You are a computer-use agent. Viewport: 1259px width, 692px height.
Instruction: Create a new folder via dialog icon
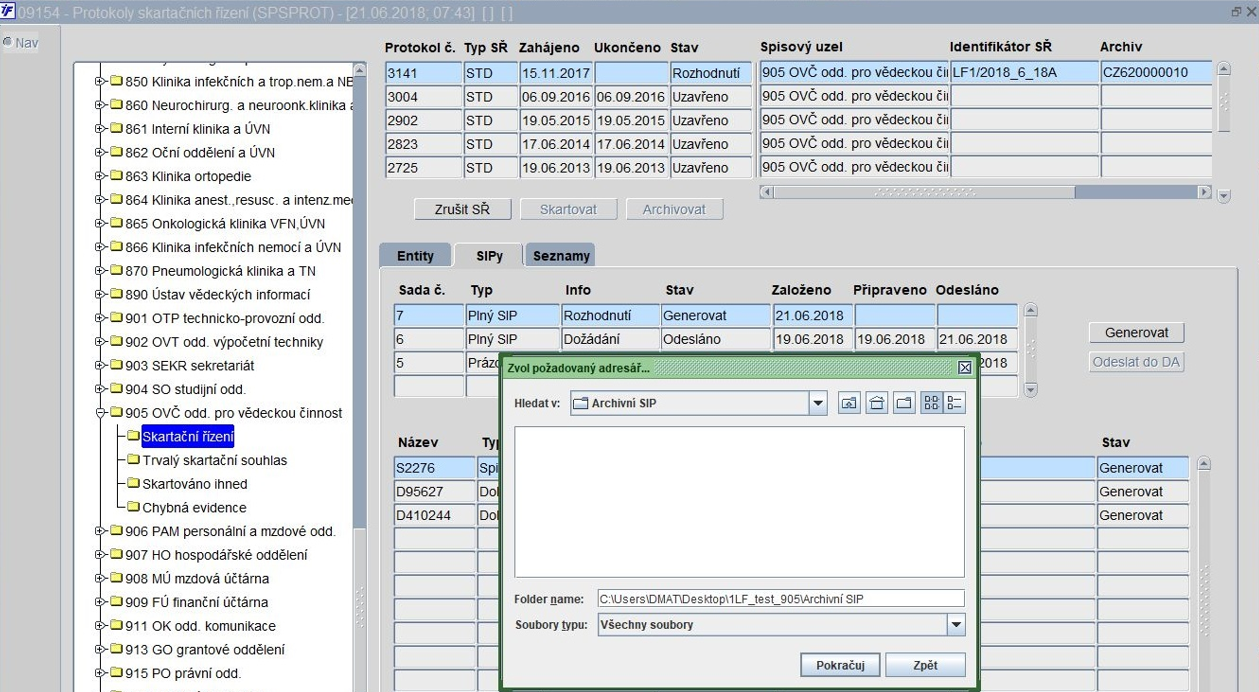tap(904, 403)
